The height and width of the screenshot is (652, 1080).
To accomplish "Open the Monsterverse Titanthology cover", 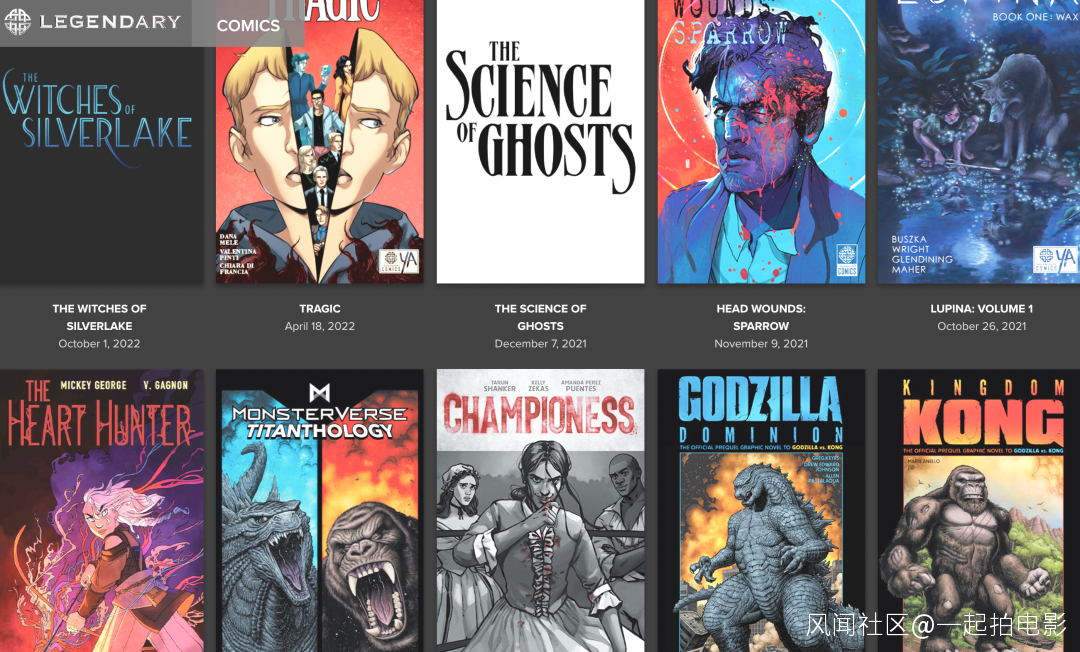I will click(x=320, y=511).
